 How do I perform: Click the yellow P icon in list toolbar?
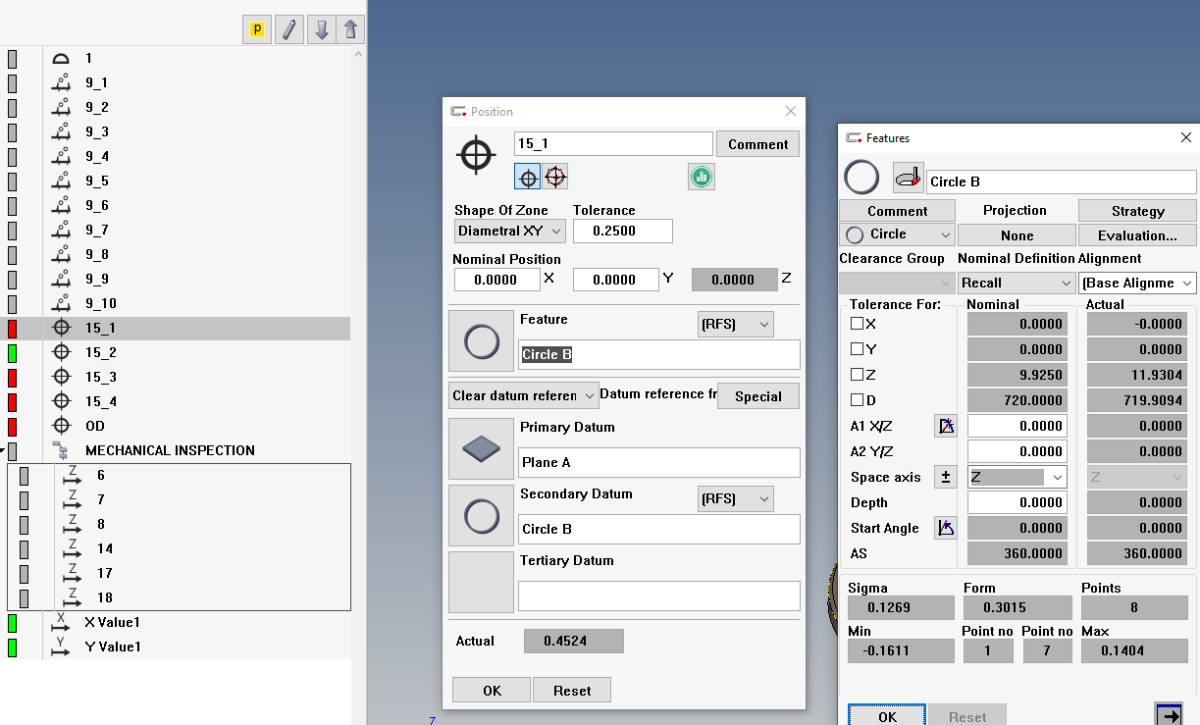tap(256, 30)
